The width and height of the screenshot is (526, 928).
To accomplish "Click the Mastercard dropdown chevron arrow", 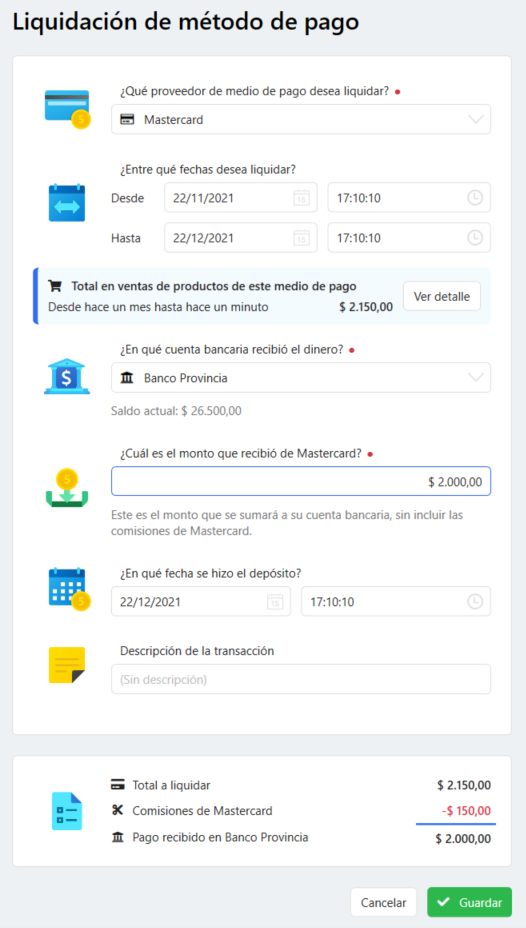I will tap(476, 120).
